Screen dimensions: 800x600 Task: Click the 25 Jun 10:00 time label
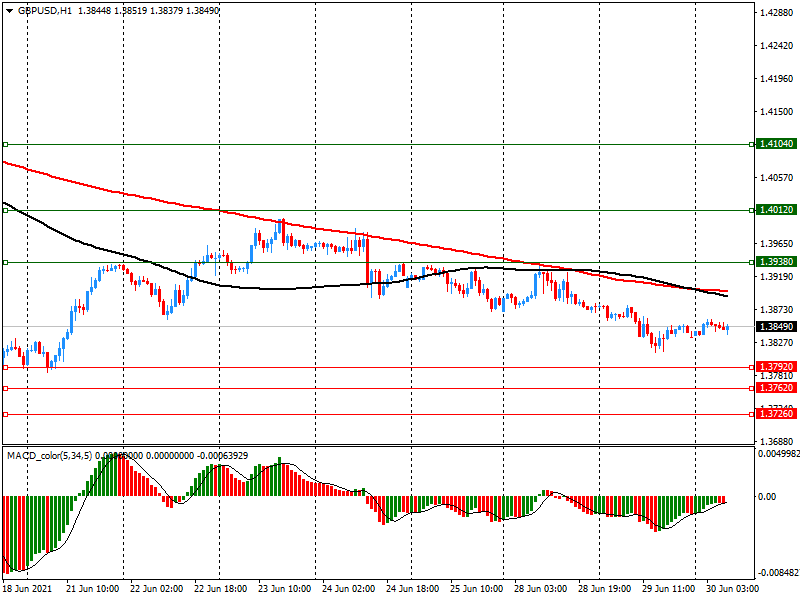(x=477, y=588)
